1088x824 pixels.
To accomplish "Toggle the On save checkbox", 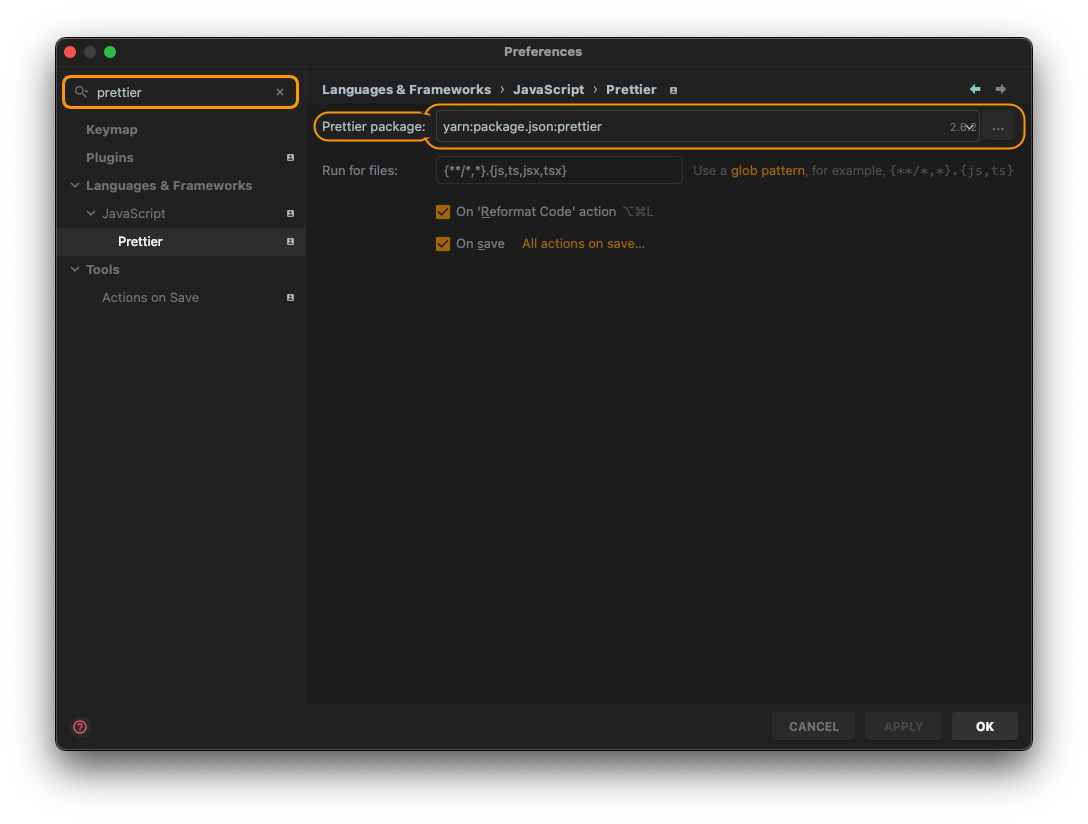I will tap(443, 243).
